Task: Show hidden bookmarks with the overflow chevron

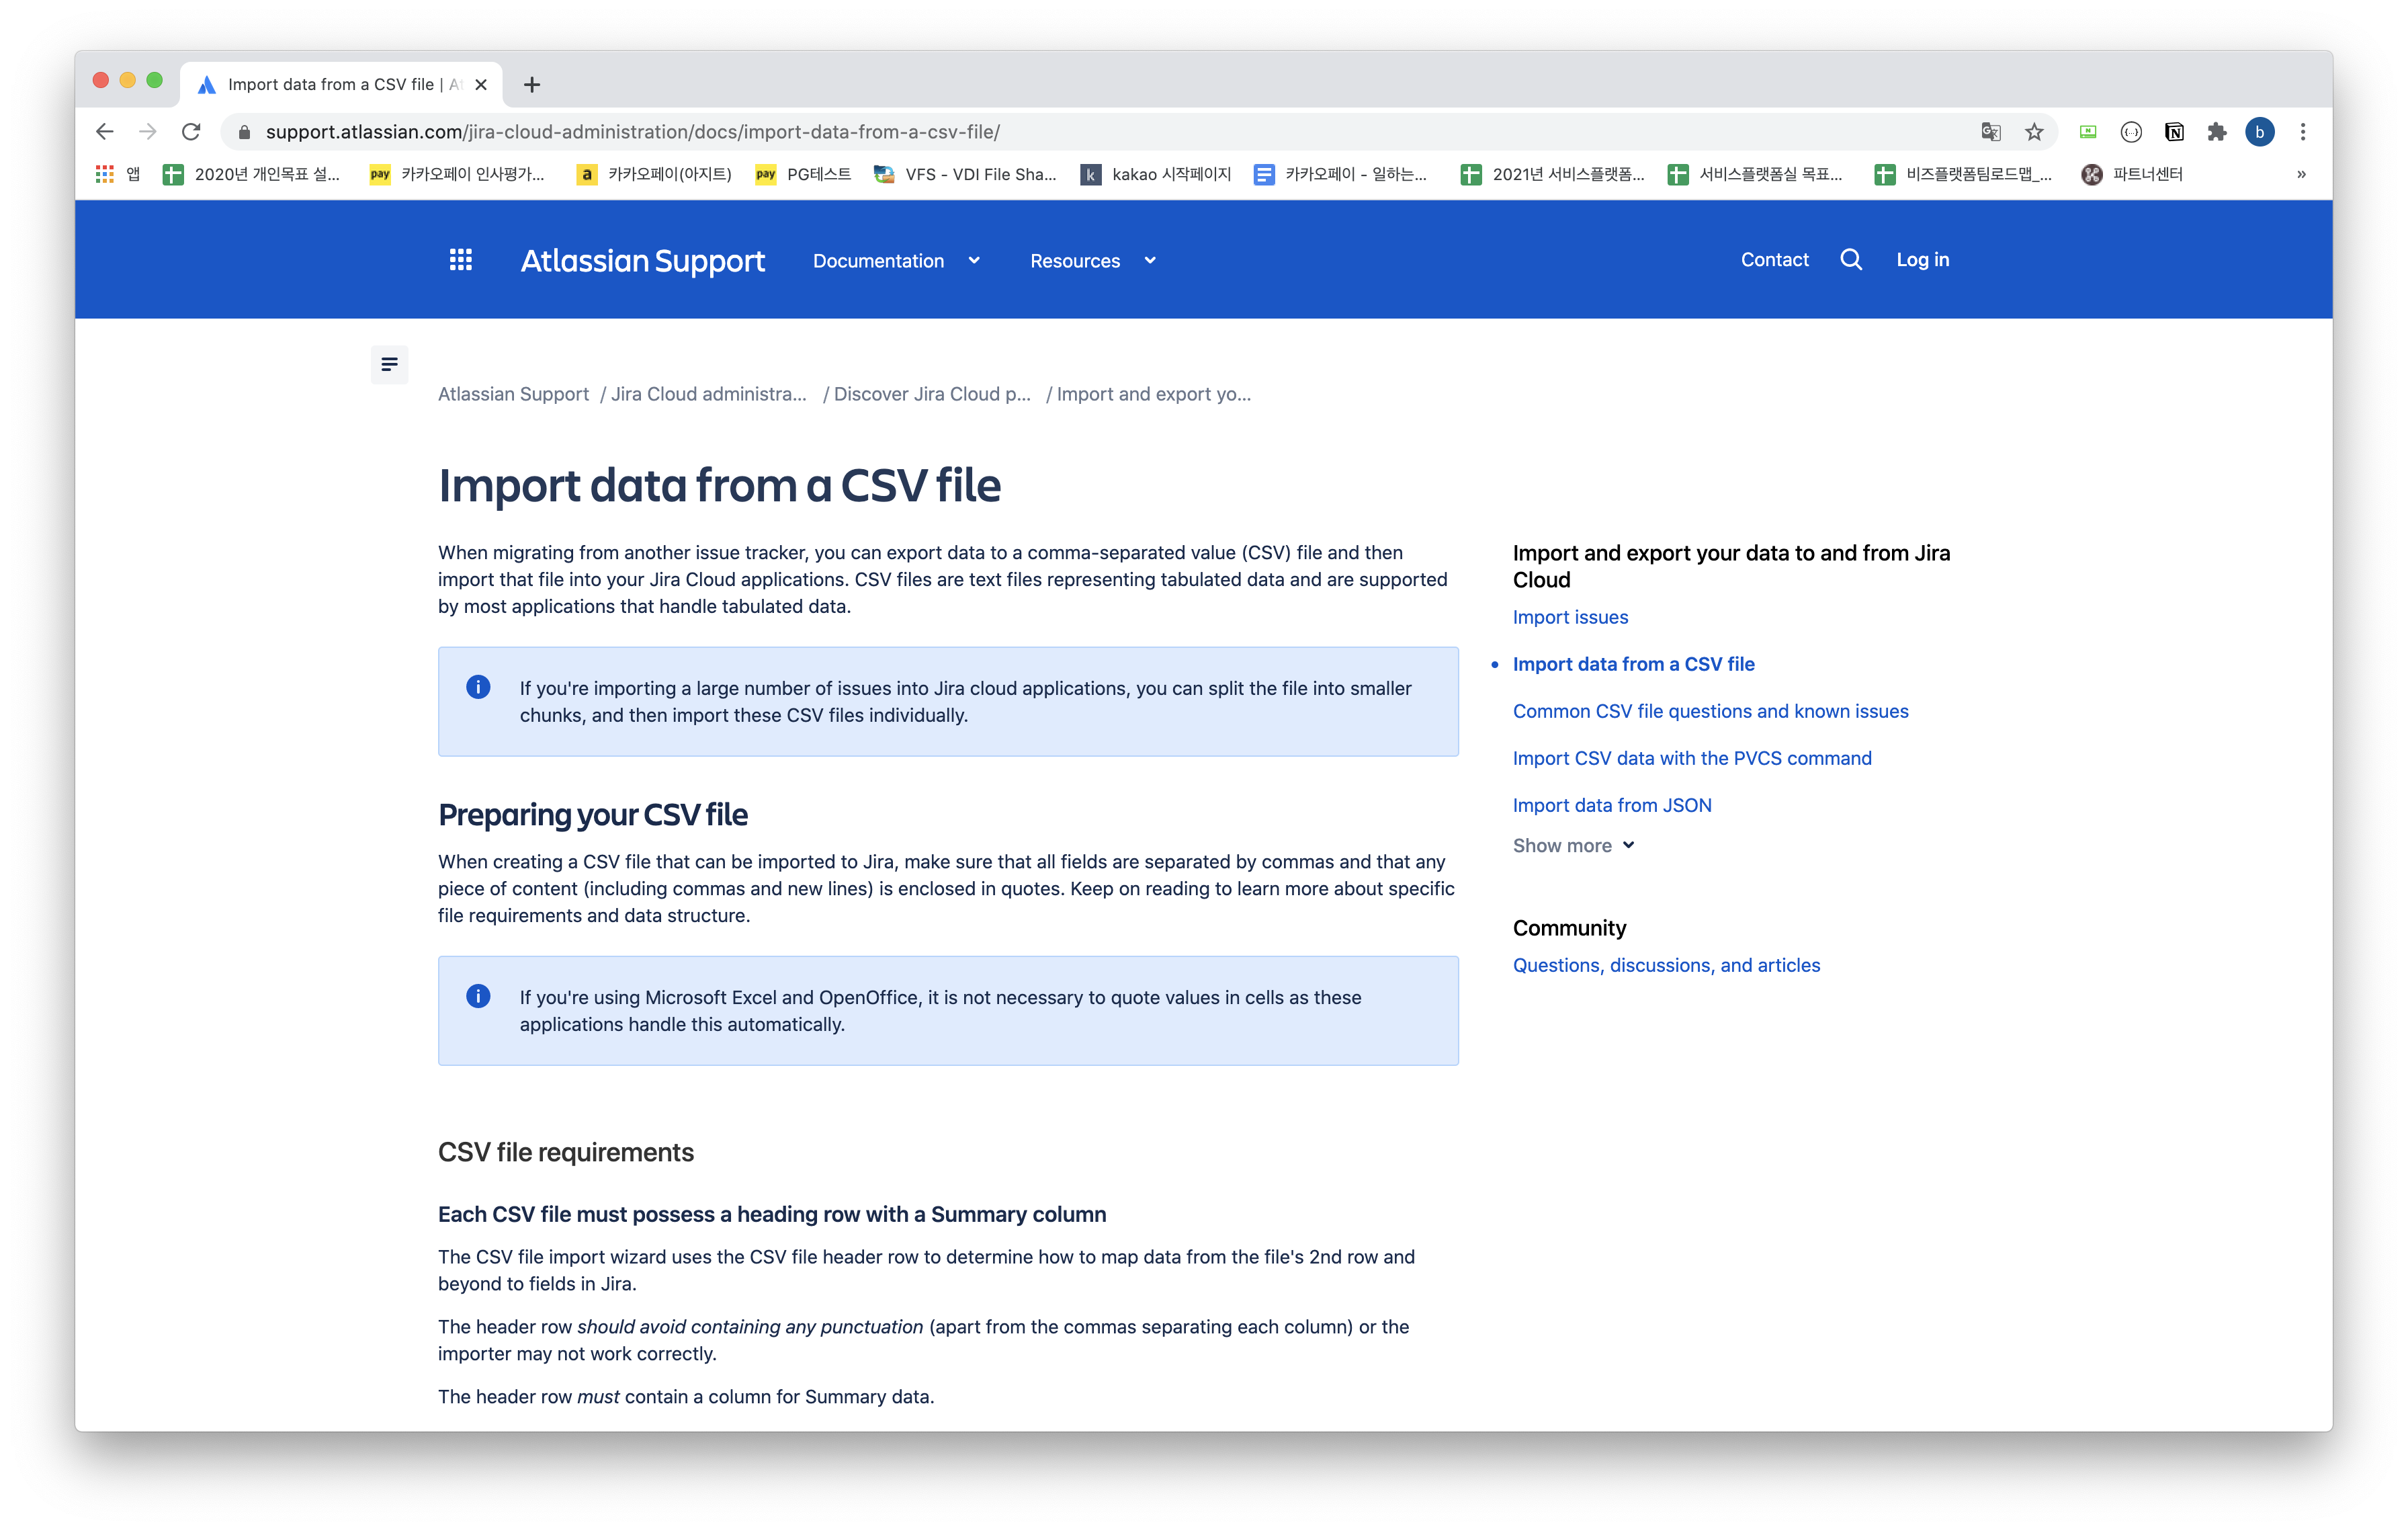Action: [2301, 174]
